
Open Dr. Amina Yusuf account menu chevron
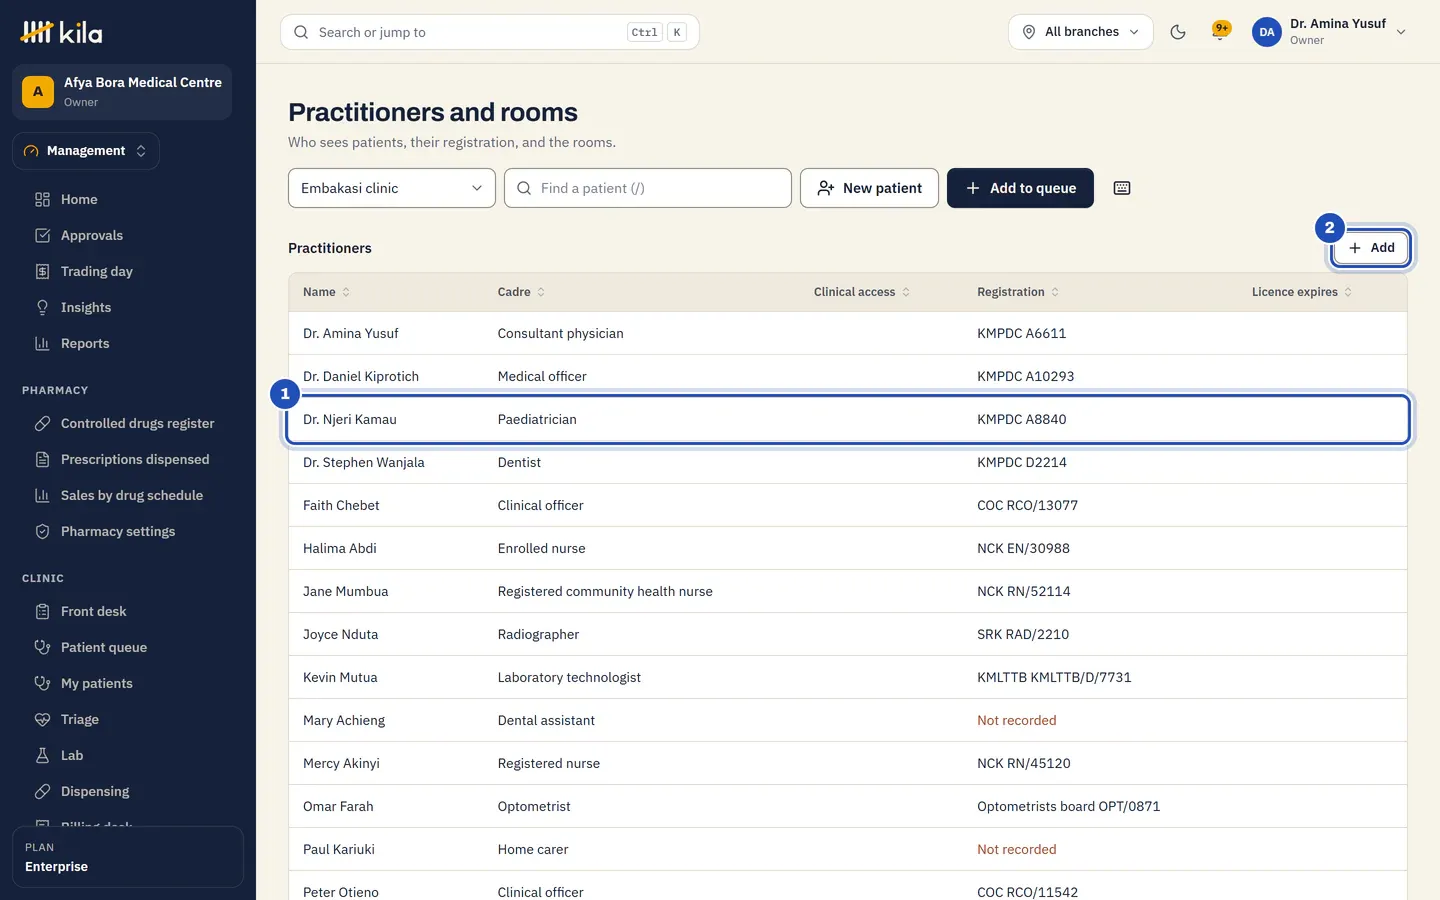coord(1401,32)
